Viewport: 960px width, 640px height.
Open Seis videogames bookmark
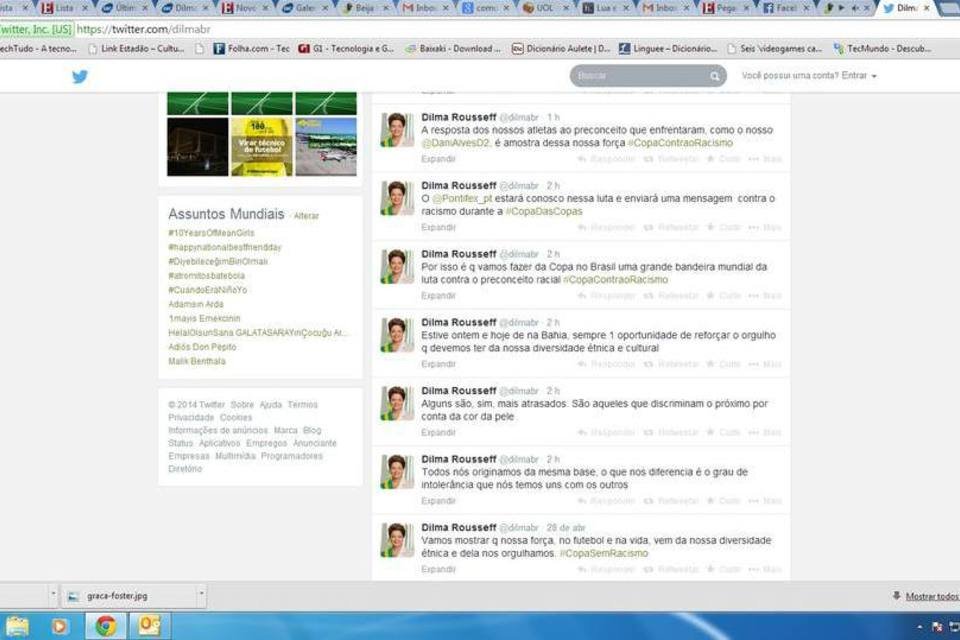pos(774,48)
